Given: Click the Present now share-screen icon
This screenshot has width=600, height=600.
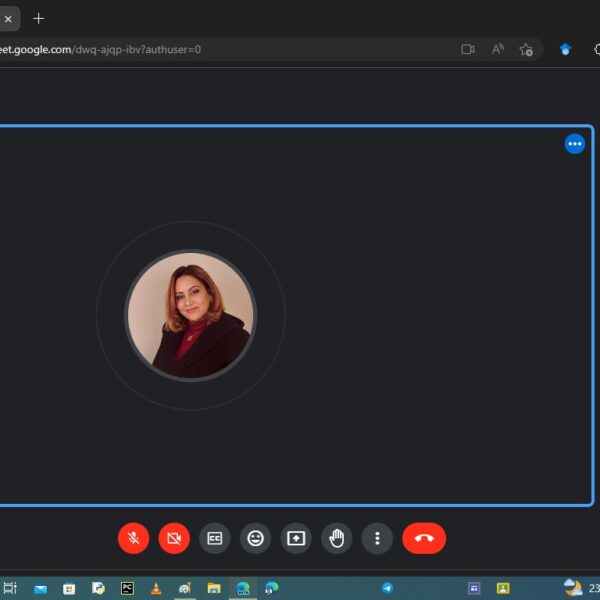Looking at the screenshot, I should 296,538.
